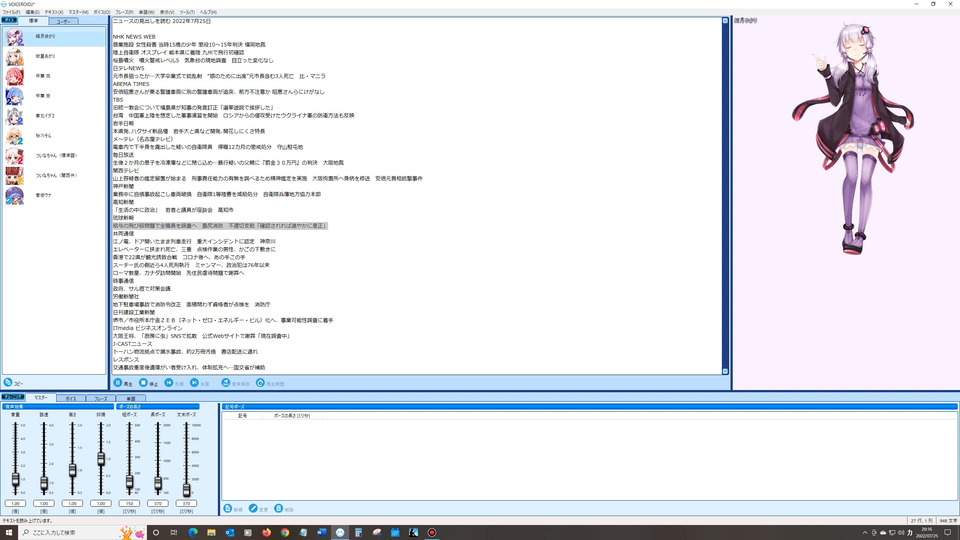Switch to the マスター tuning tab
Viewport: 960px width, 540px height.
coord(40,398)
